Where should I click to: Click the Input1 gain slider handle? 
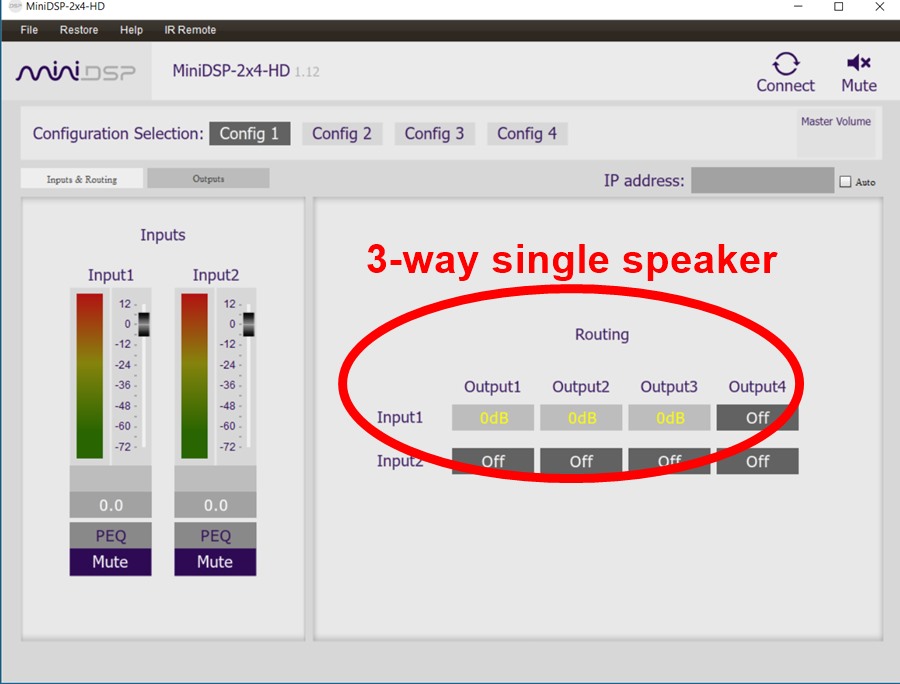[x=143, y=324]
